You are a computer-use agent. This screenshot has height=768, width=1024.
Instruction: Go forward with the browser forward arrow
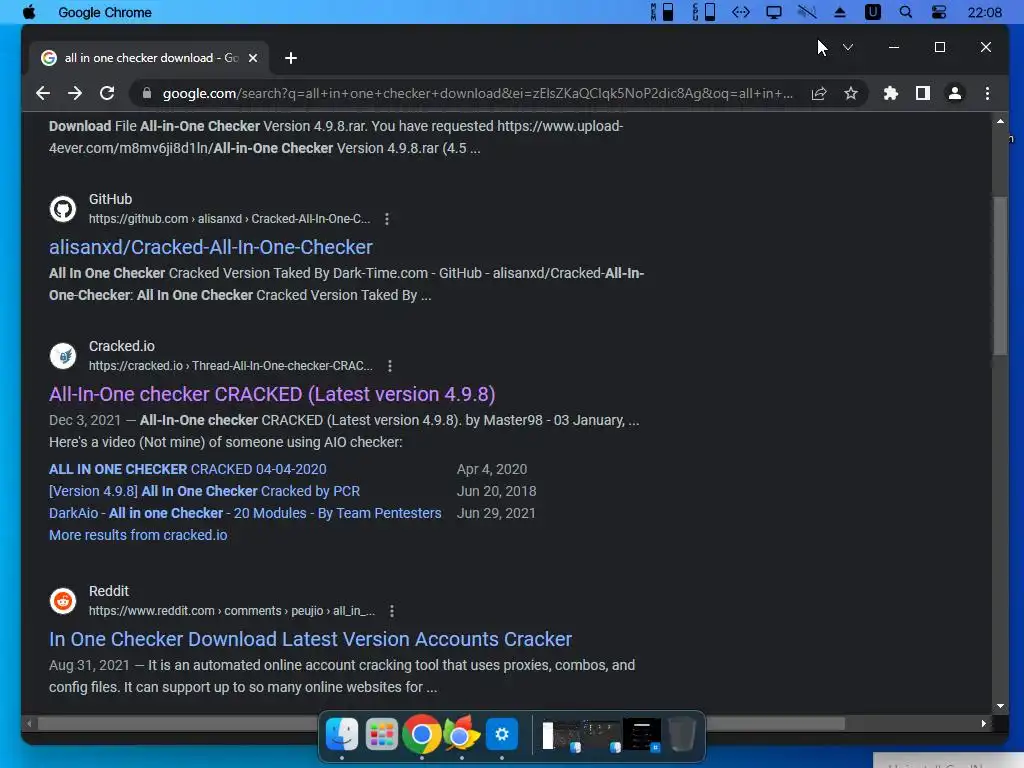(75, 93)
